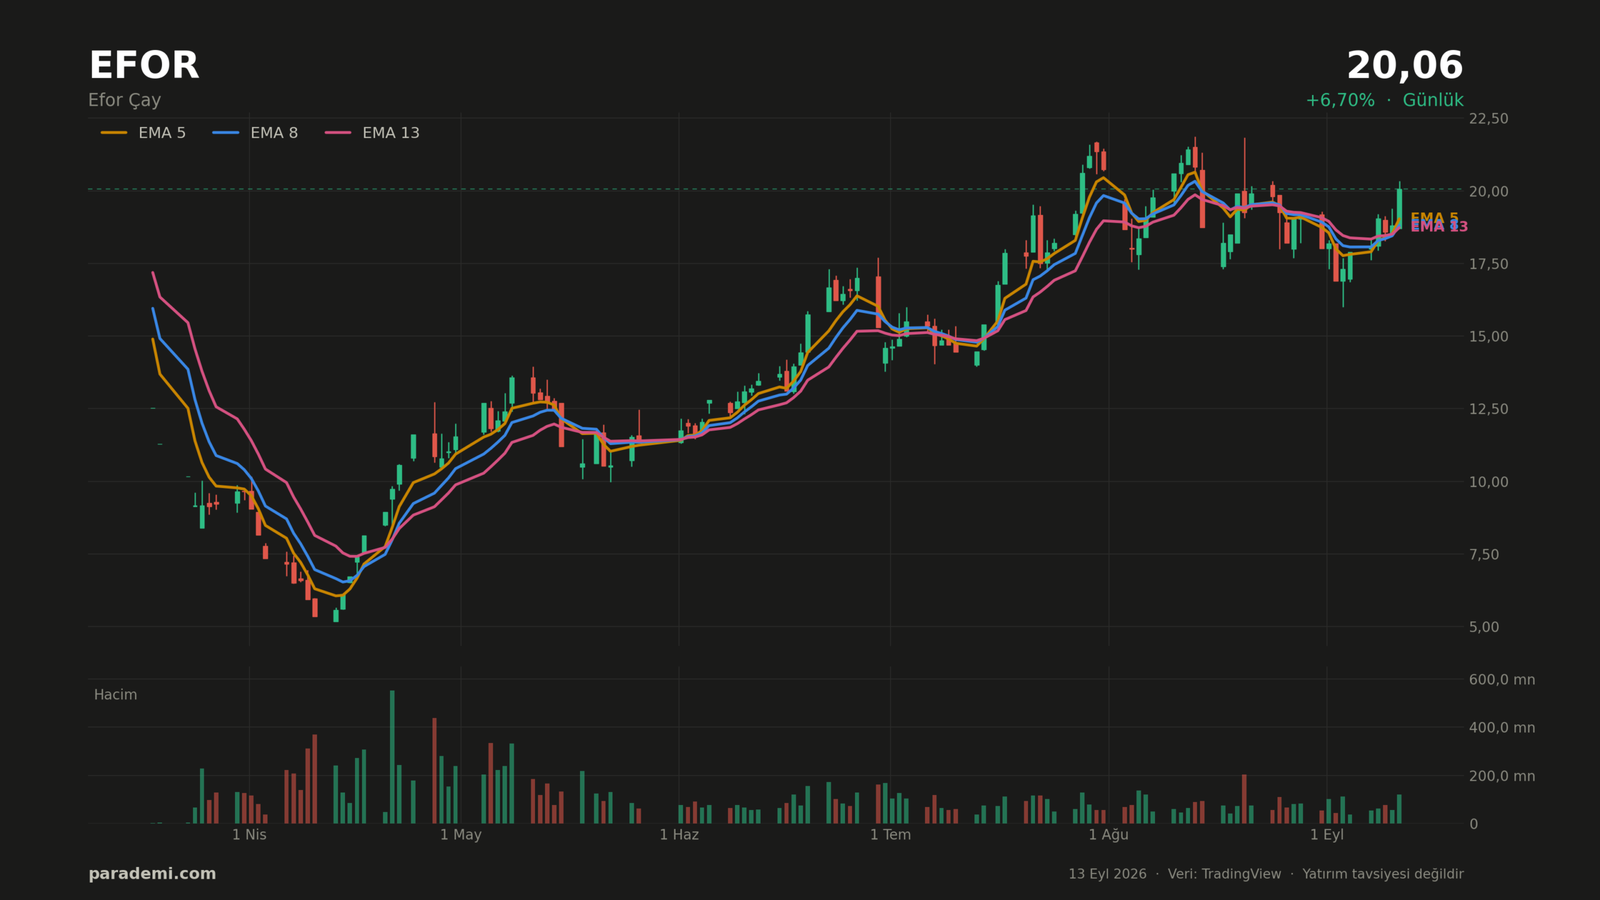Click the Veri: TradingView source note
The height and width of the screenshot is (900, 1600).
[1224, 874]
